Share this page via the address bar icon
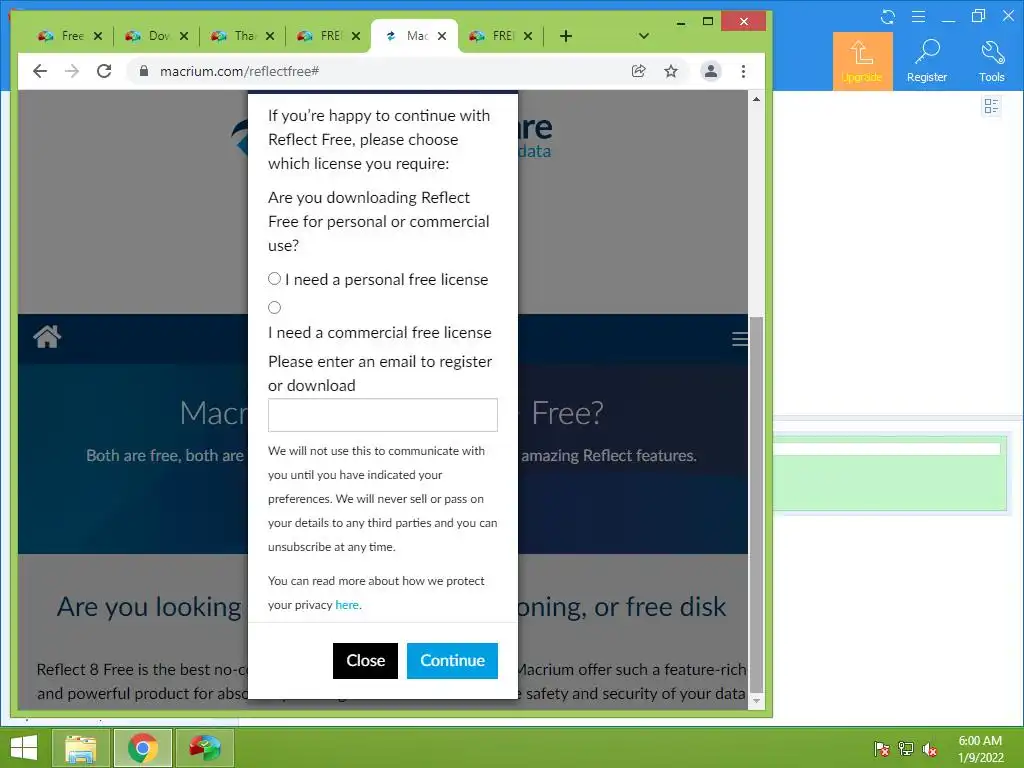This screenshot has width=1024, height=768. click(x=639, y=71)
